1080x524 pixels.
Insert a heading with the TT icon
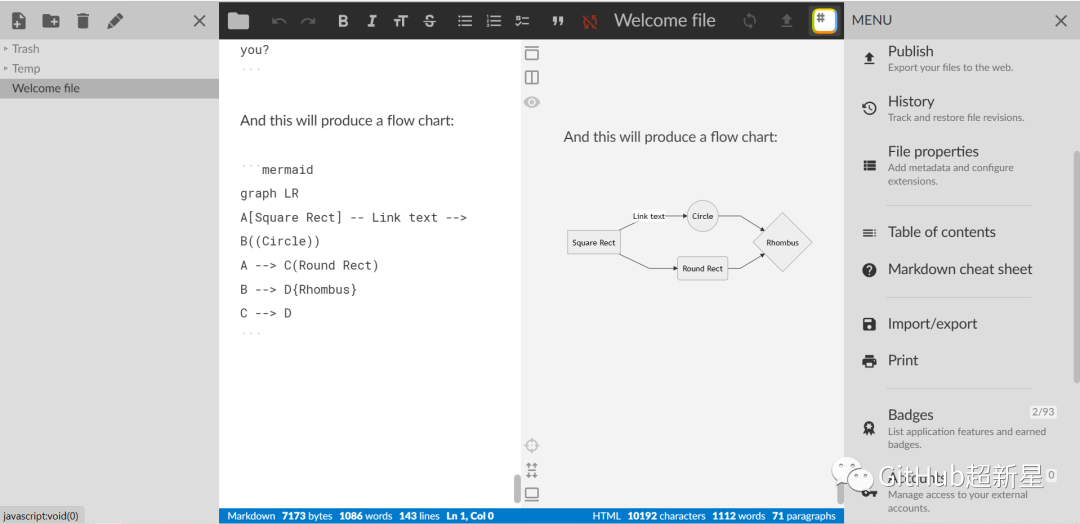click(x=400, y=21)
